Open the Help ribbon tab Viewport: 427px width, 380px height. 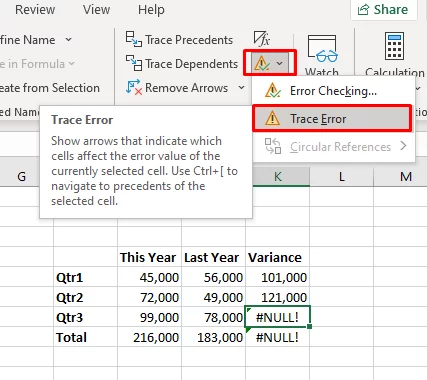point(151,9)
